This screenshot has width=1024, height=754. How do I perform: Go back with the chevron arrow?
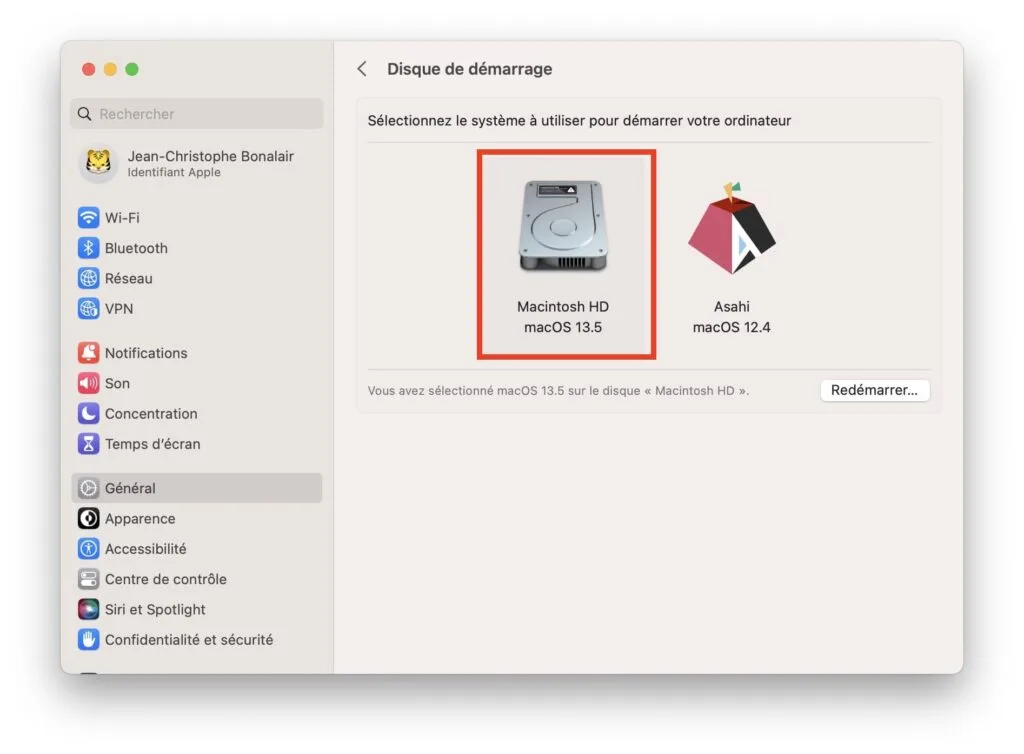(x=362, y=68)
